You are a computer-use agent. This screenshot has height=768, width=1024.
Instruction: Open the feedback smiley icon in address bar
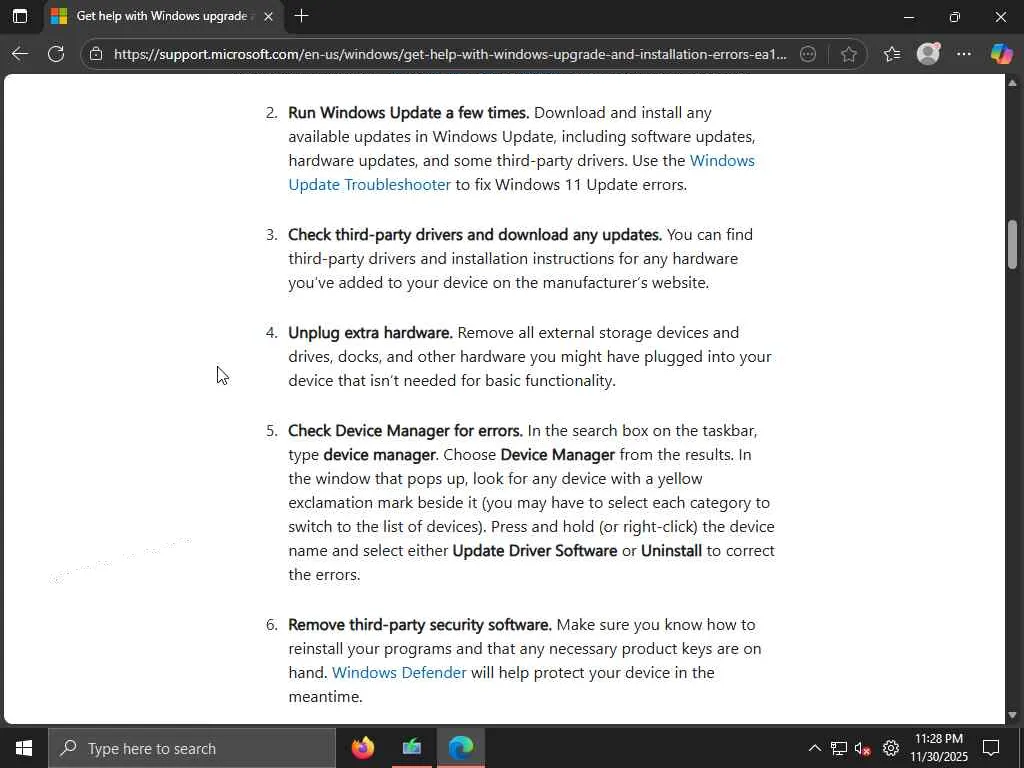[808, 54]
